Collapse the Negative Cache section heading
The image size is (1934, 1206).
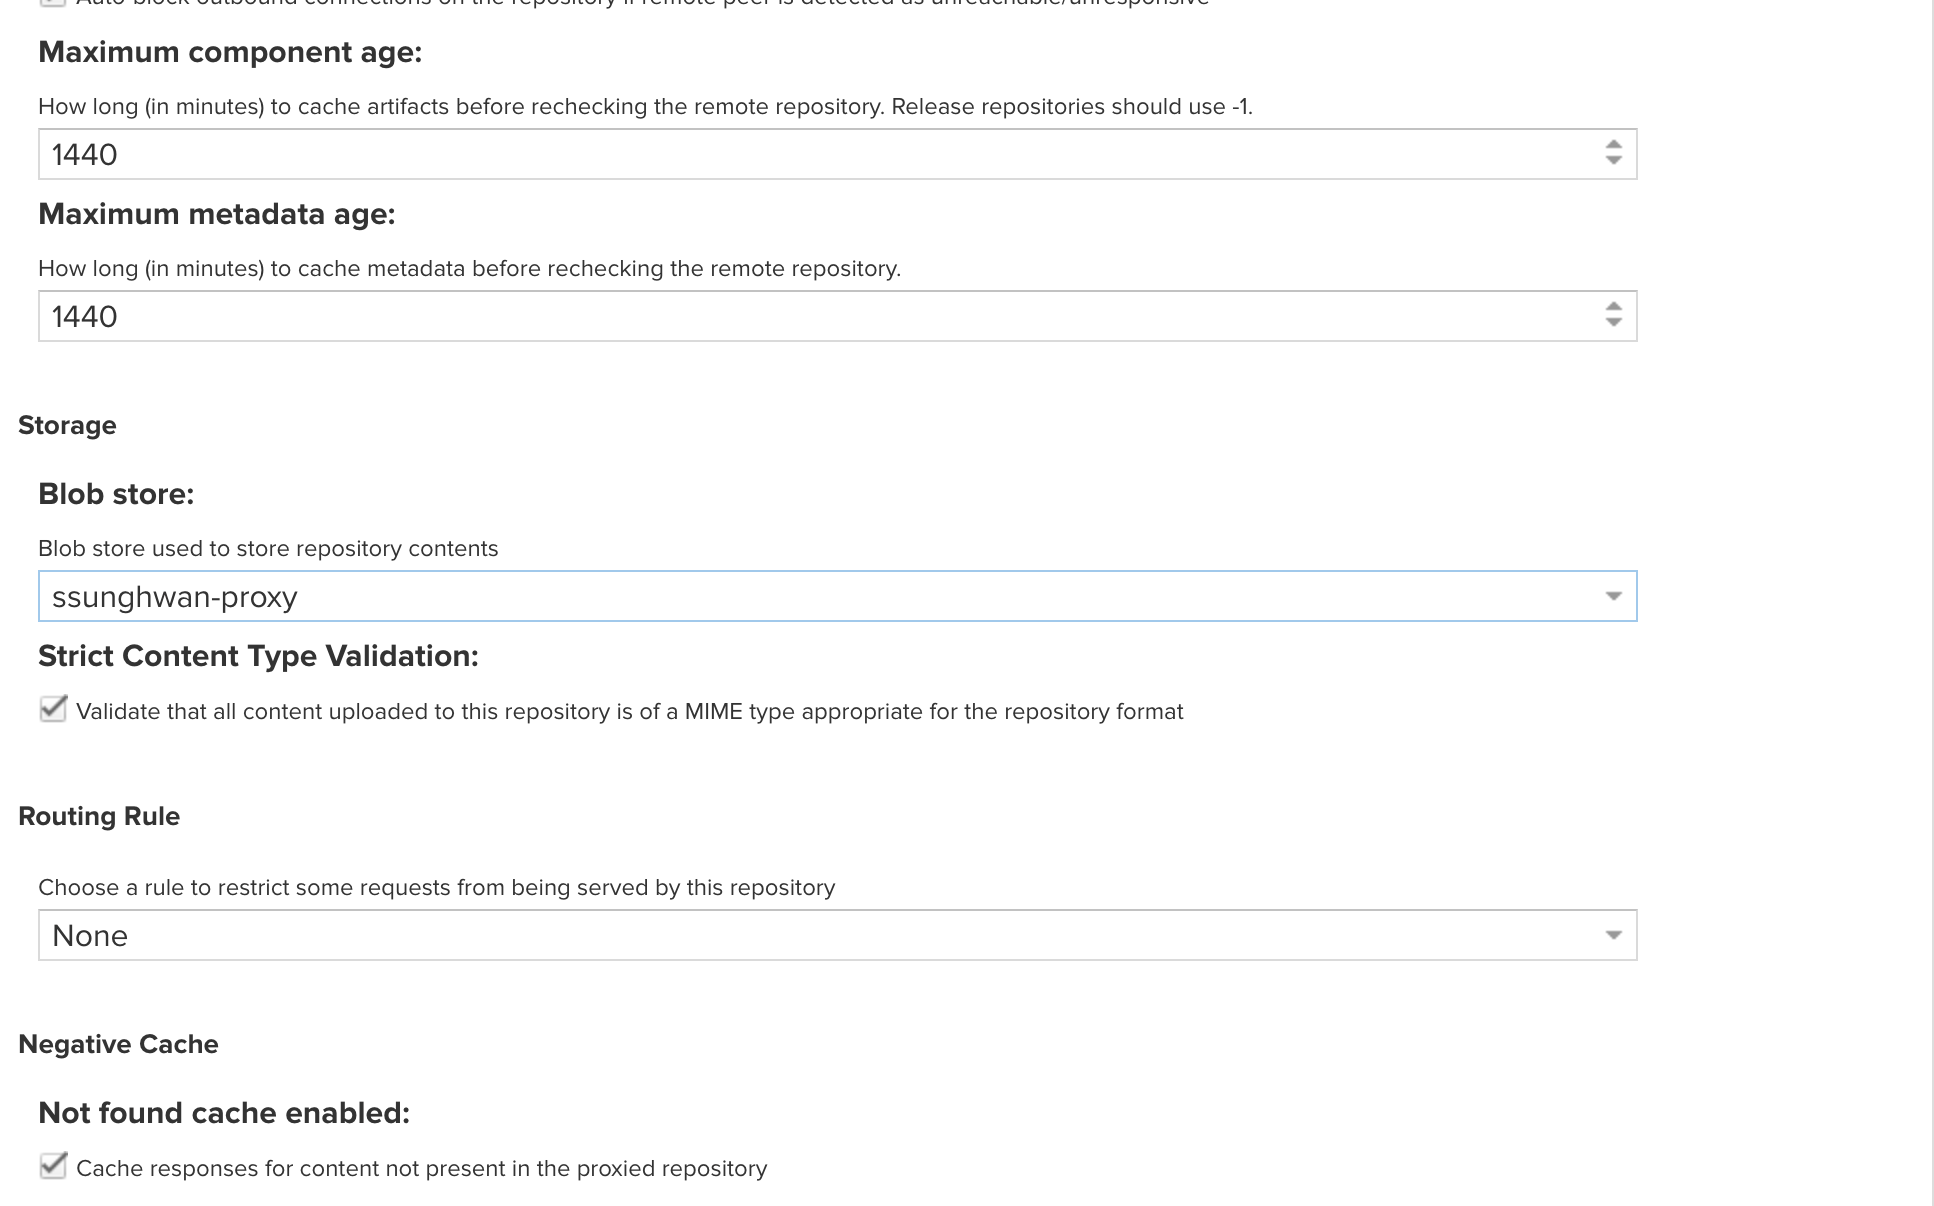pyautogui.click(x=118, y=1044)
